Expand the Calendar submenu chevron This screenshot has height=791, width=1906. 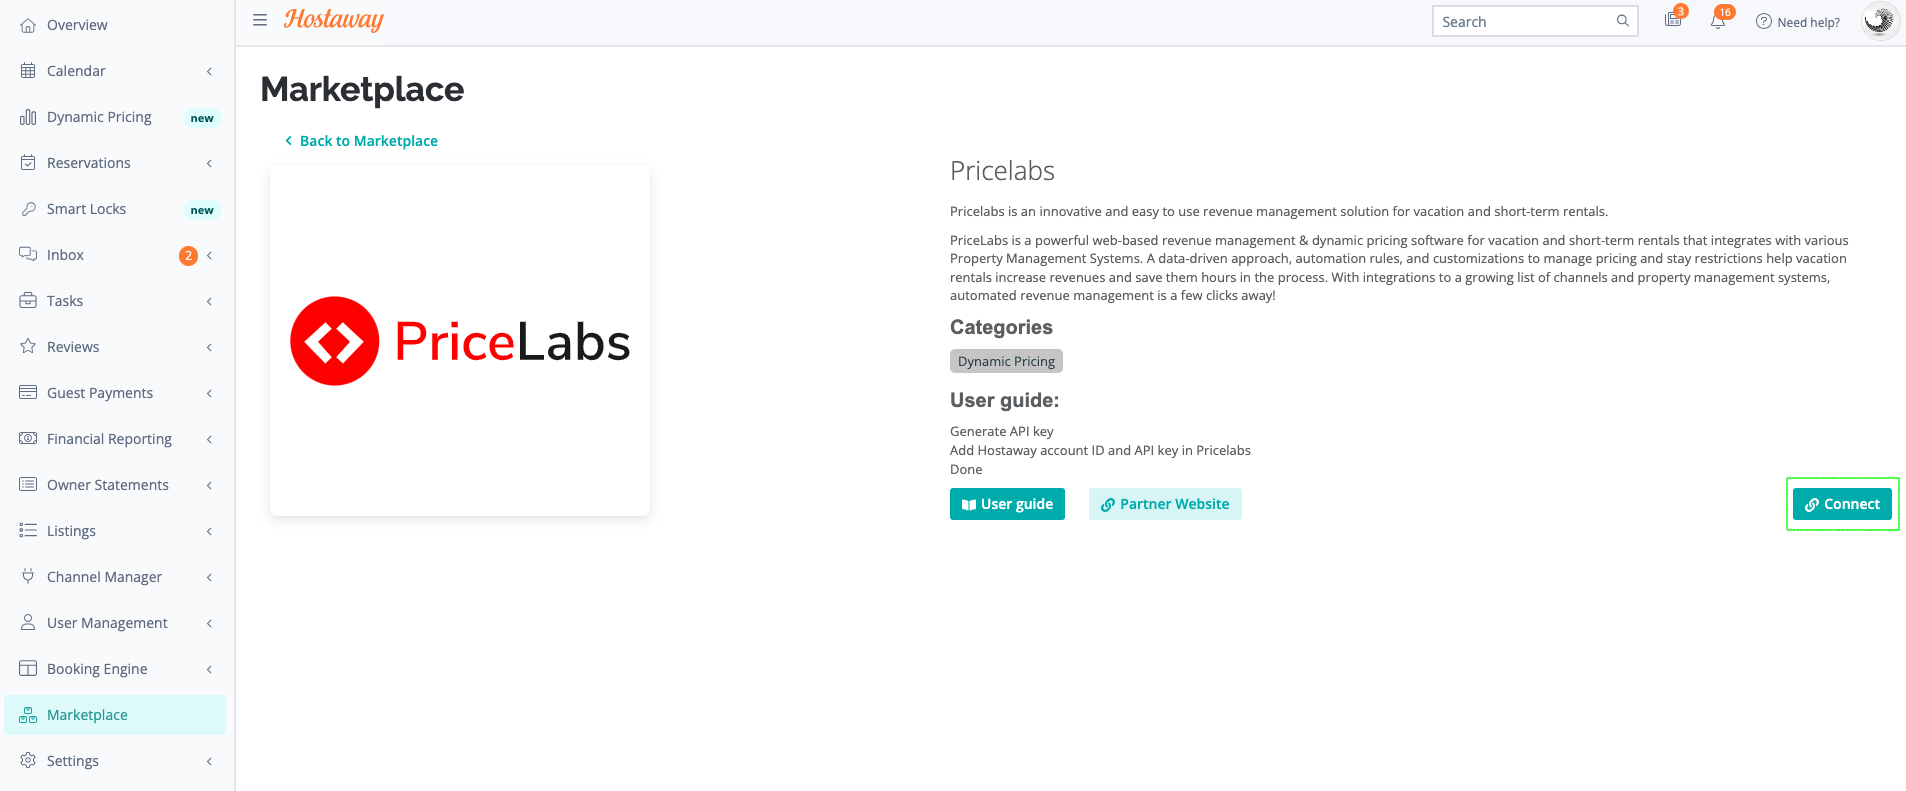point(209,71)
